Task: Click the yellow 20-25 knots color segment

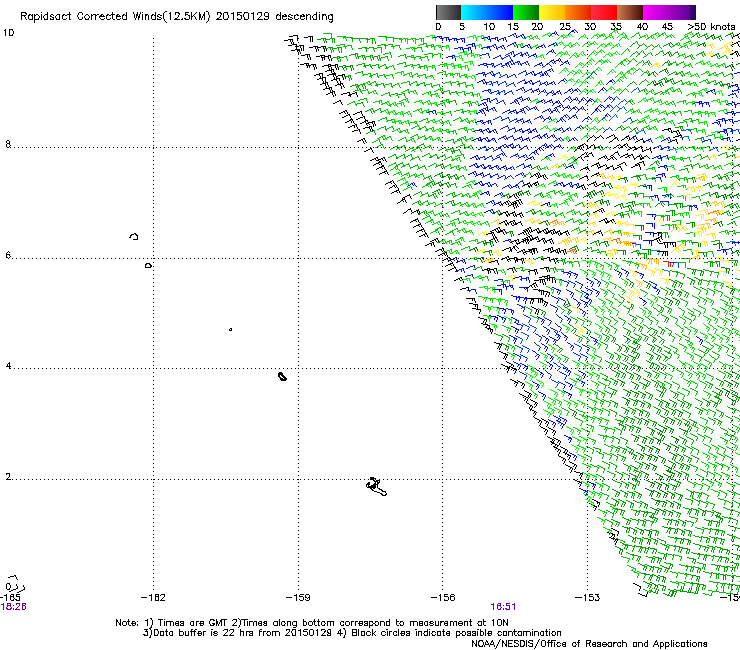Action: pos(552,12)
